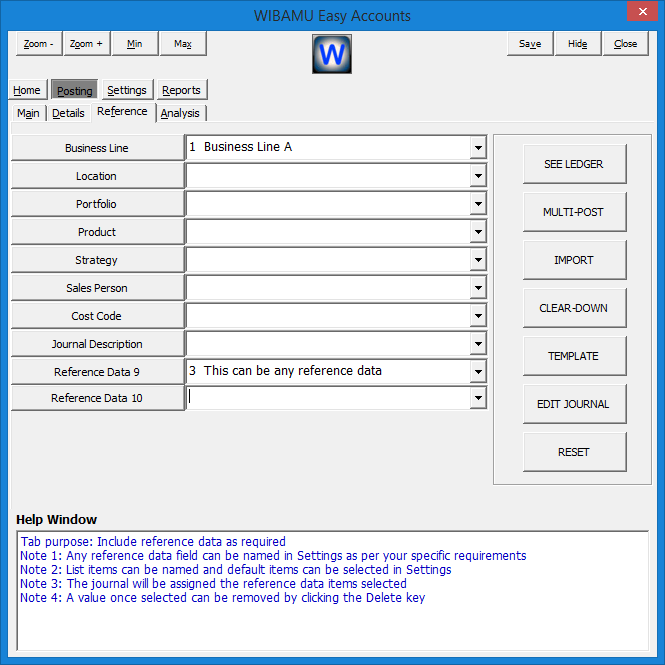Save using the Save button
The image size is (665, 665).
click(x=530, y=43)
